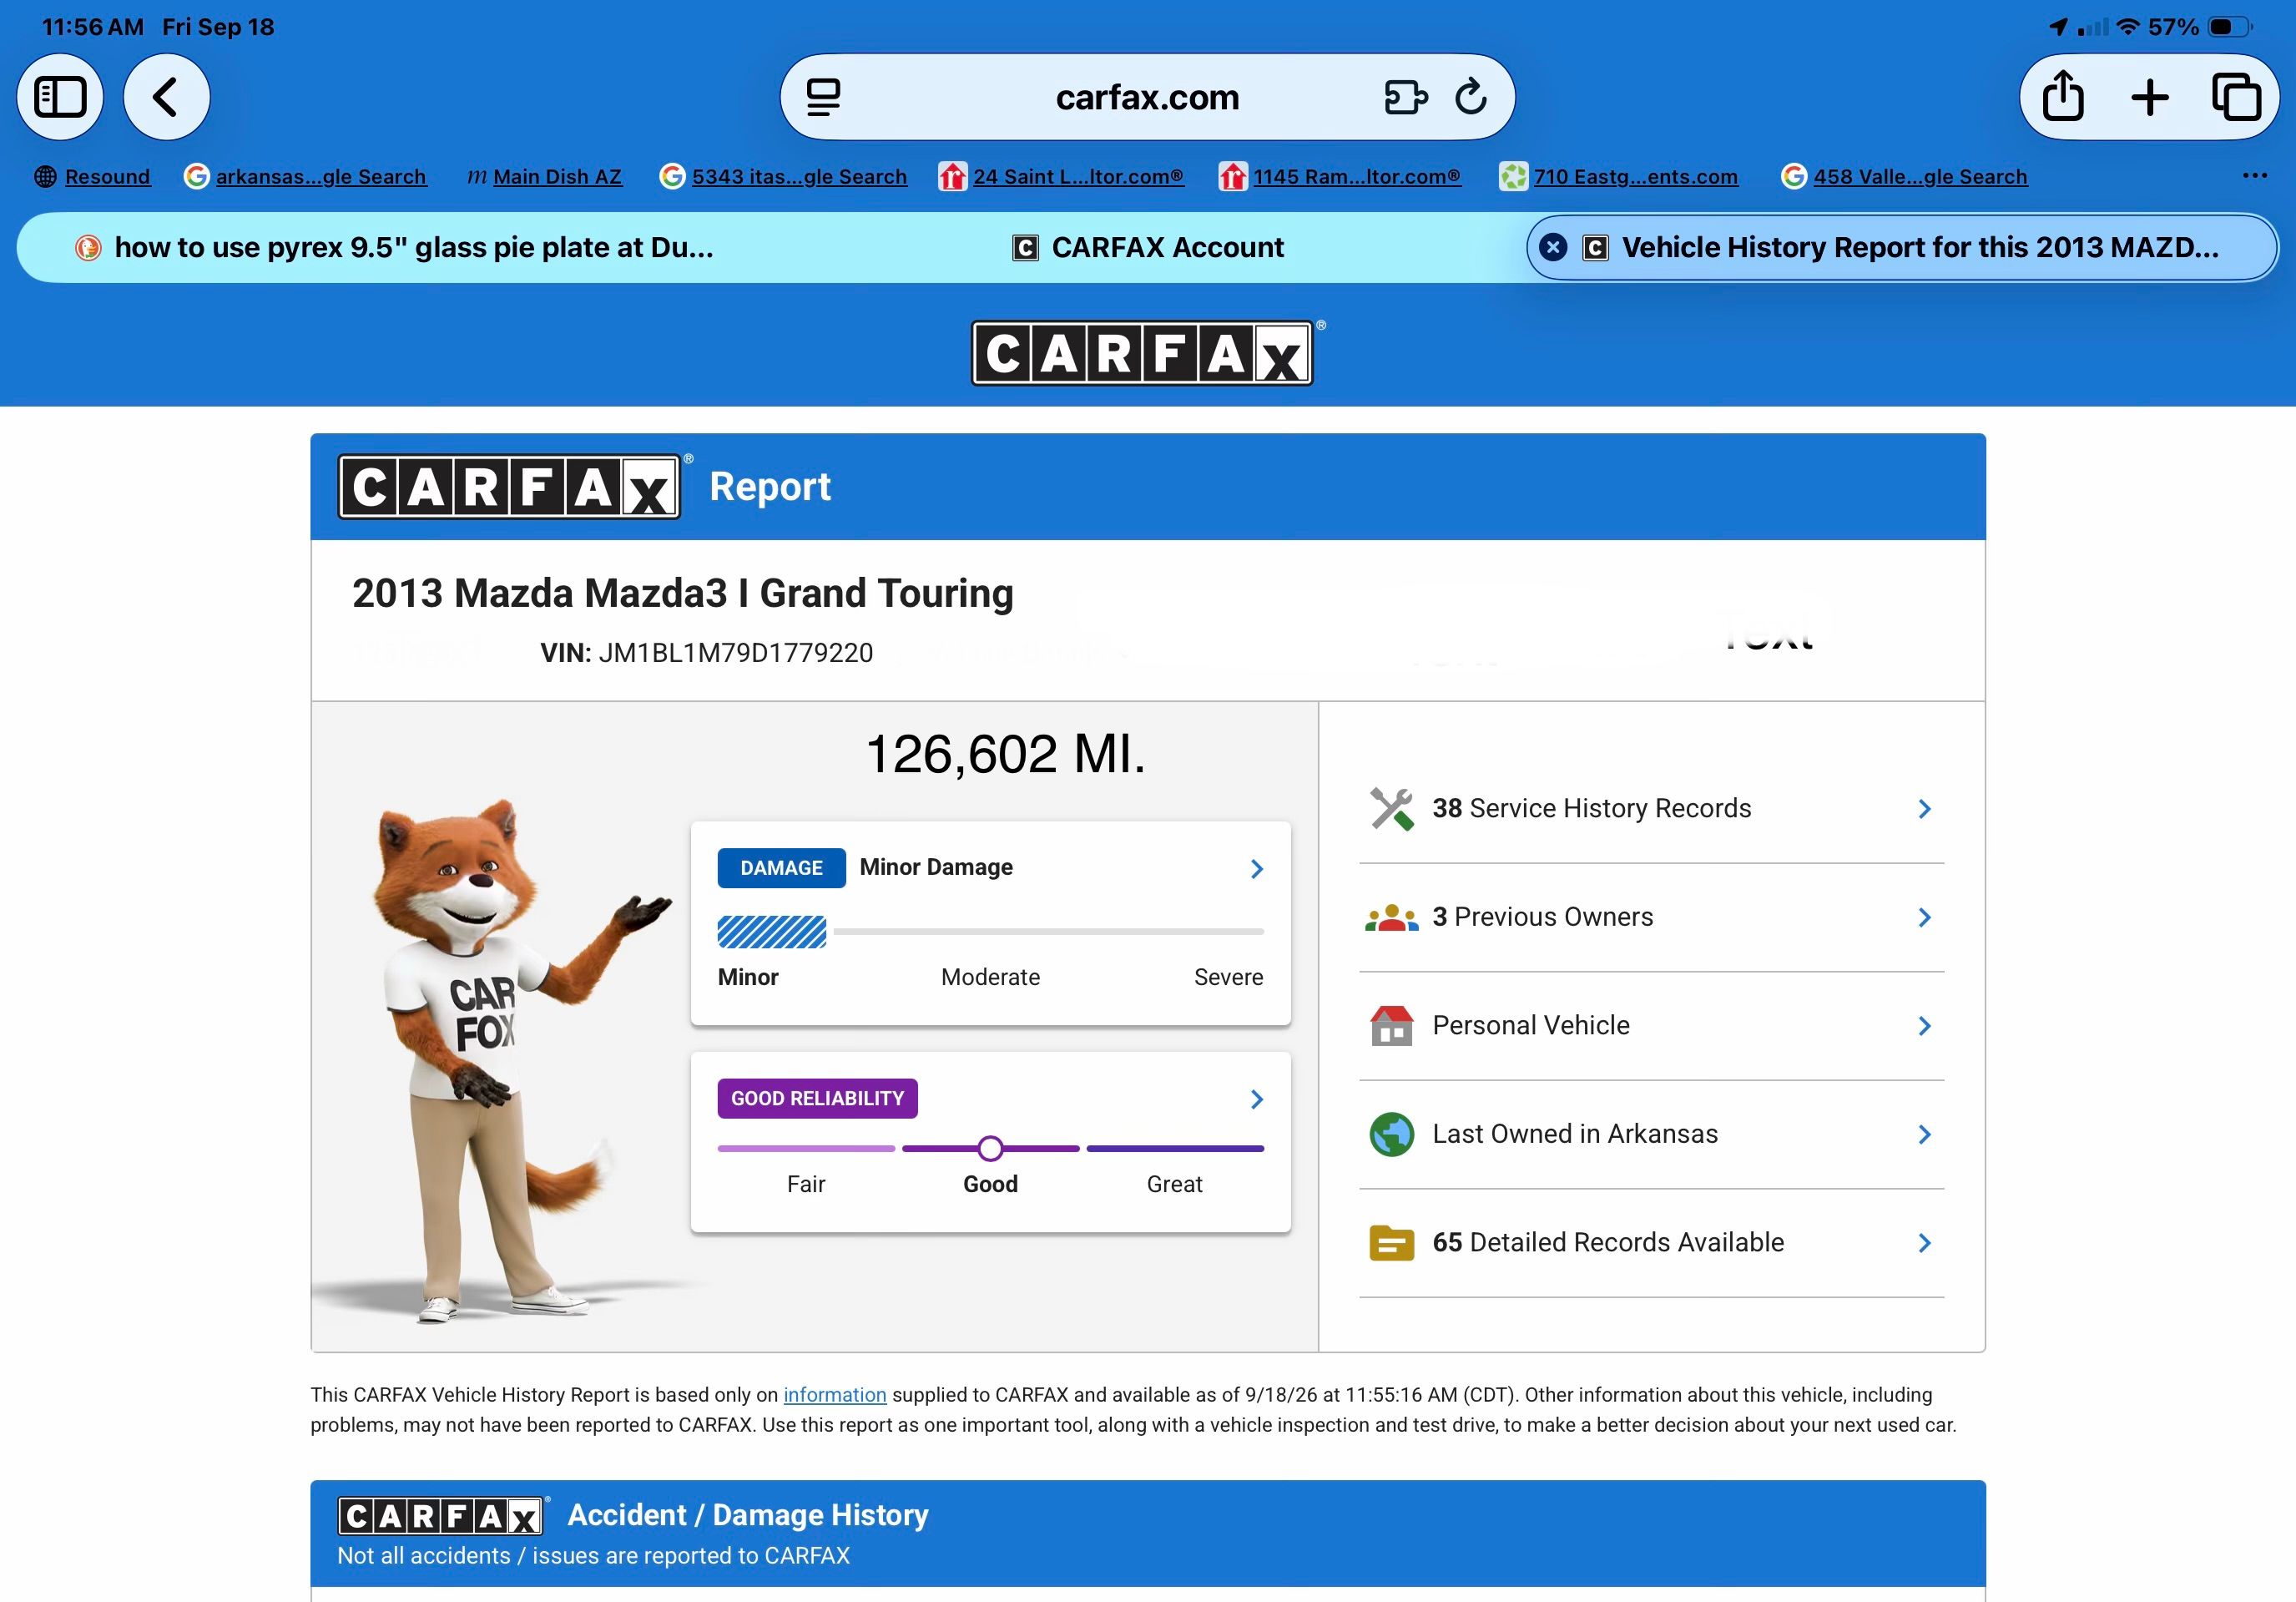Follow the 'information' hyperlink
2296x1602 pixels.
click(835, 1395)
